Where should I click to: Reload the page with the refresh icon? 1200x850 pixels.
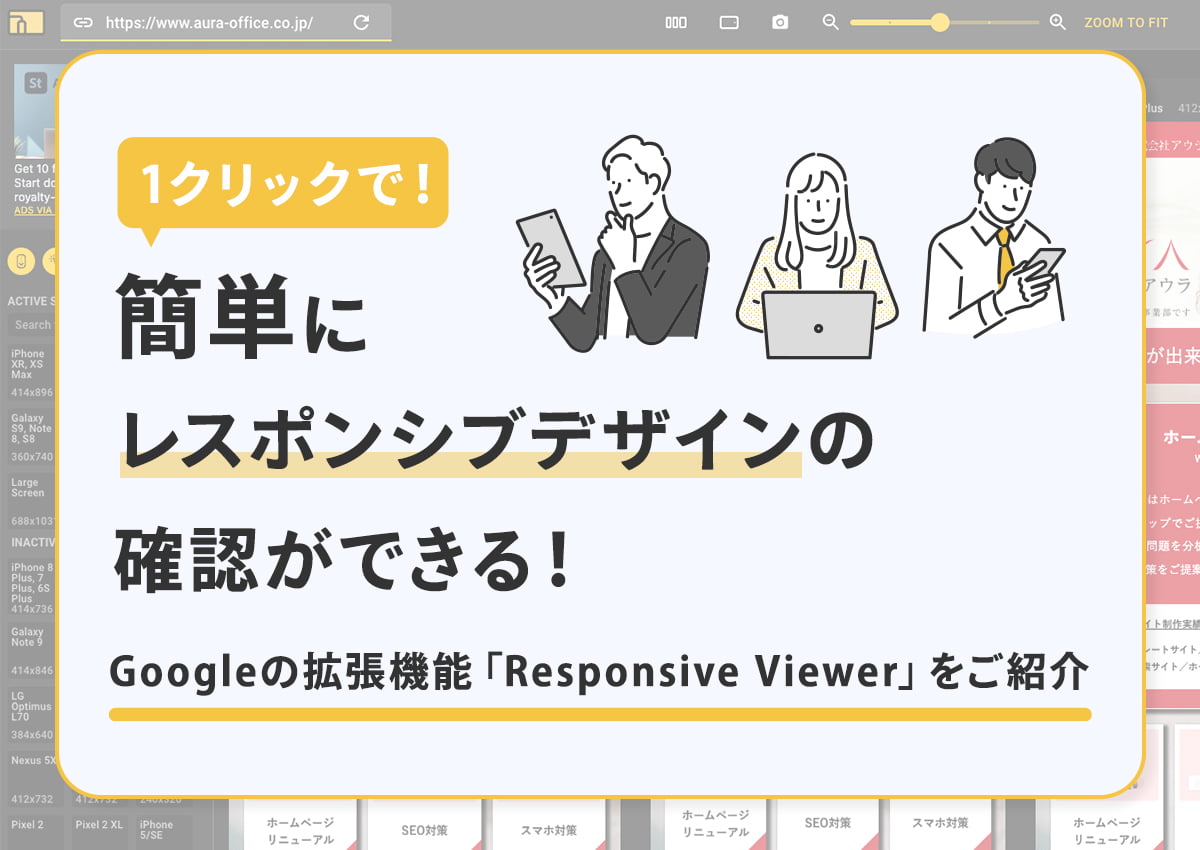(360, 21)
